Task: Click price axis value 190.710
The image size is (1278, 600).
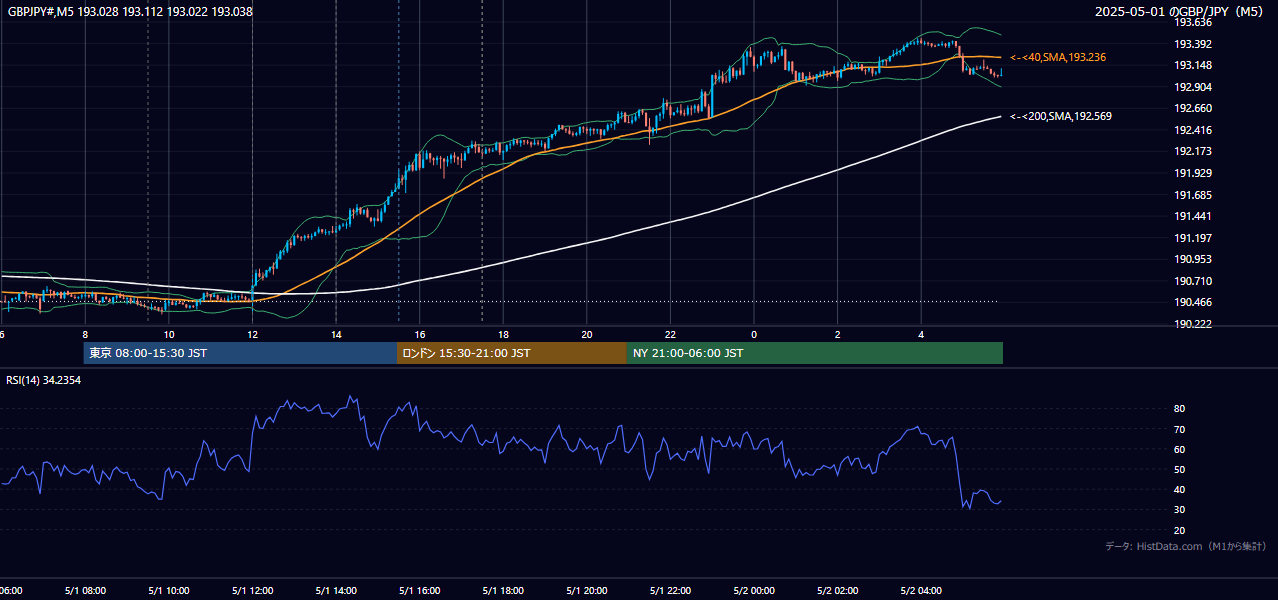Action: coord(1192,282)
